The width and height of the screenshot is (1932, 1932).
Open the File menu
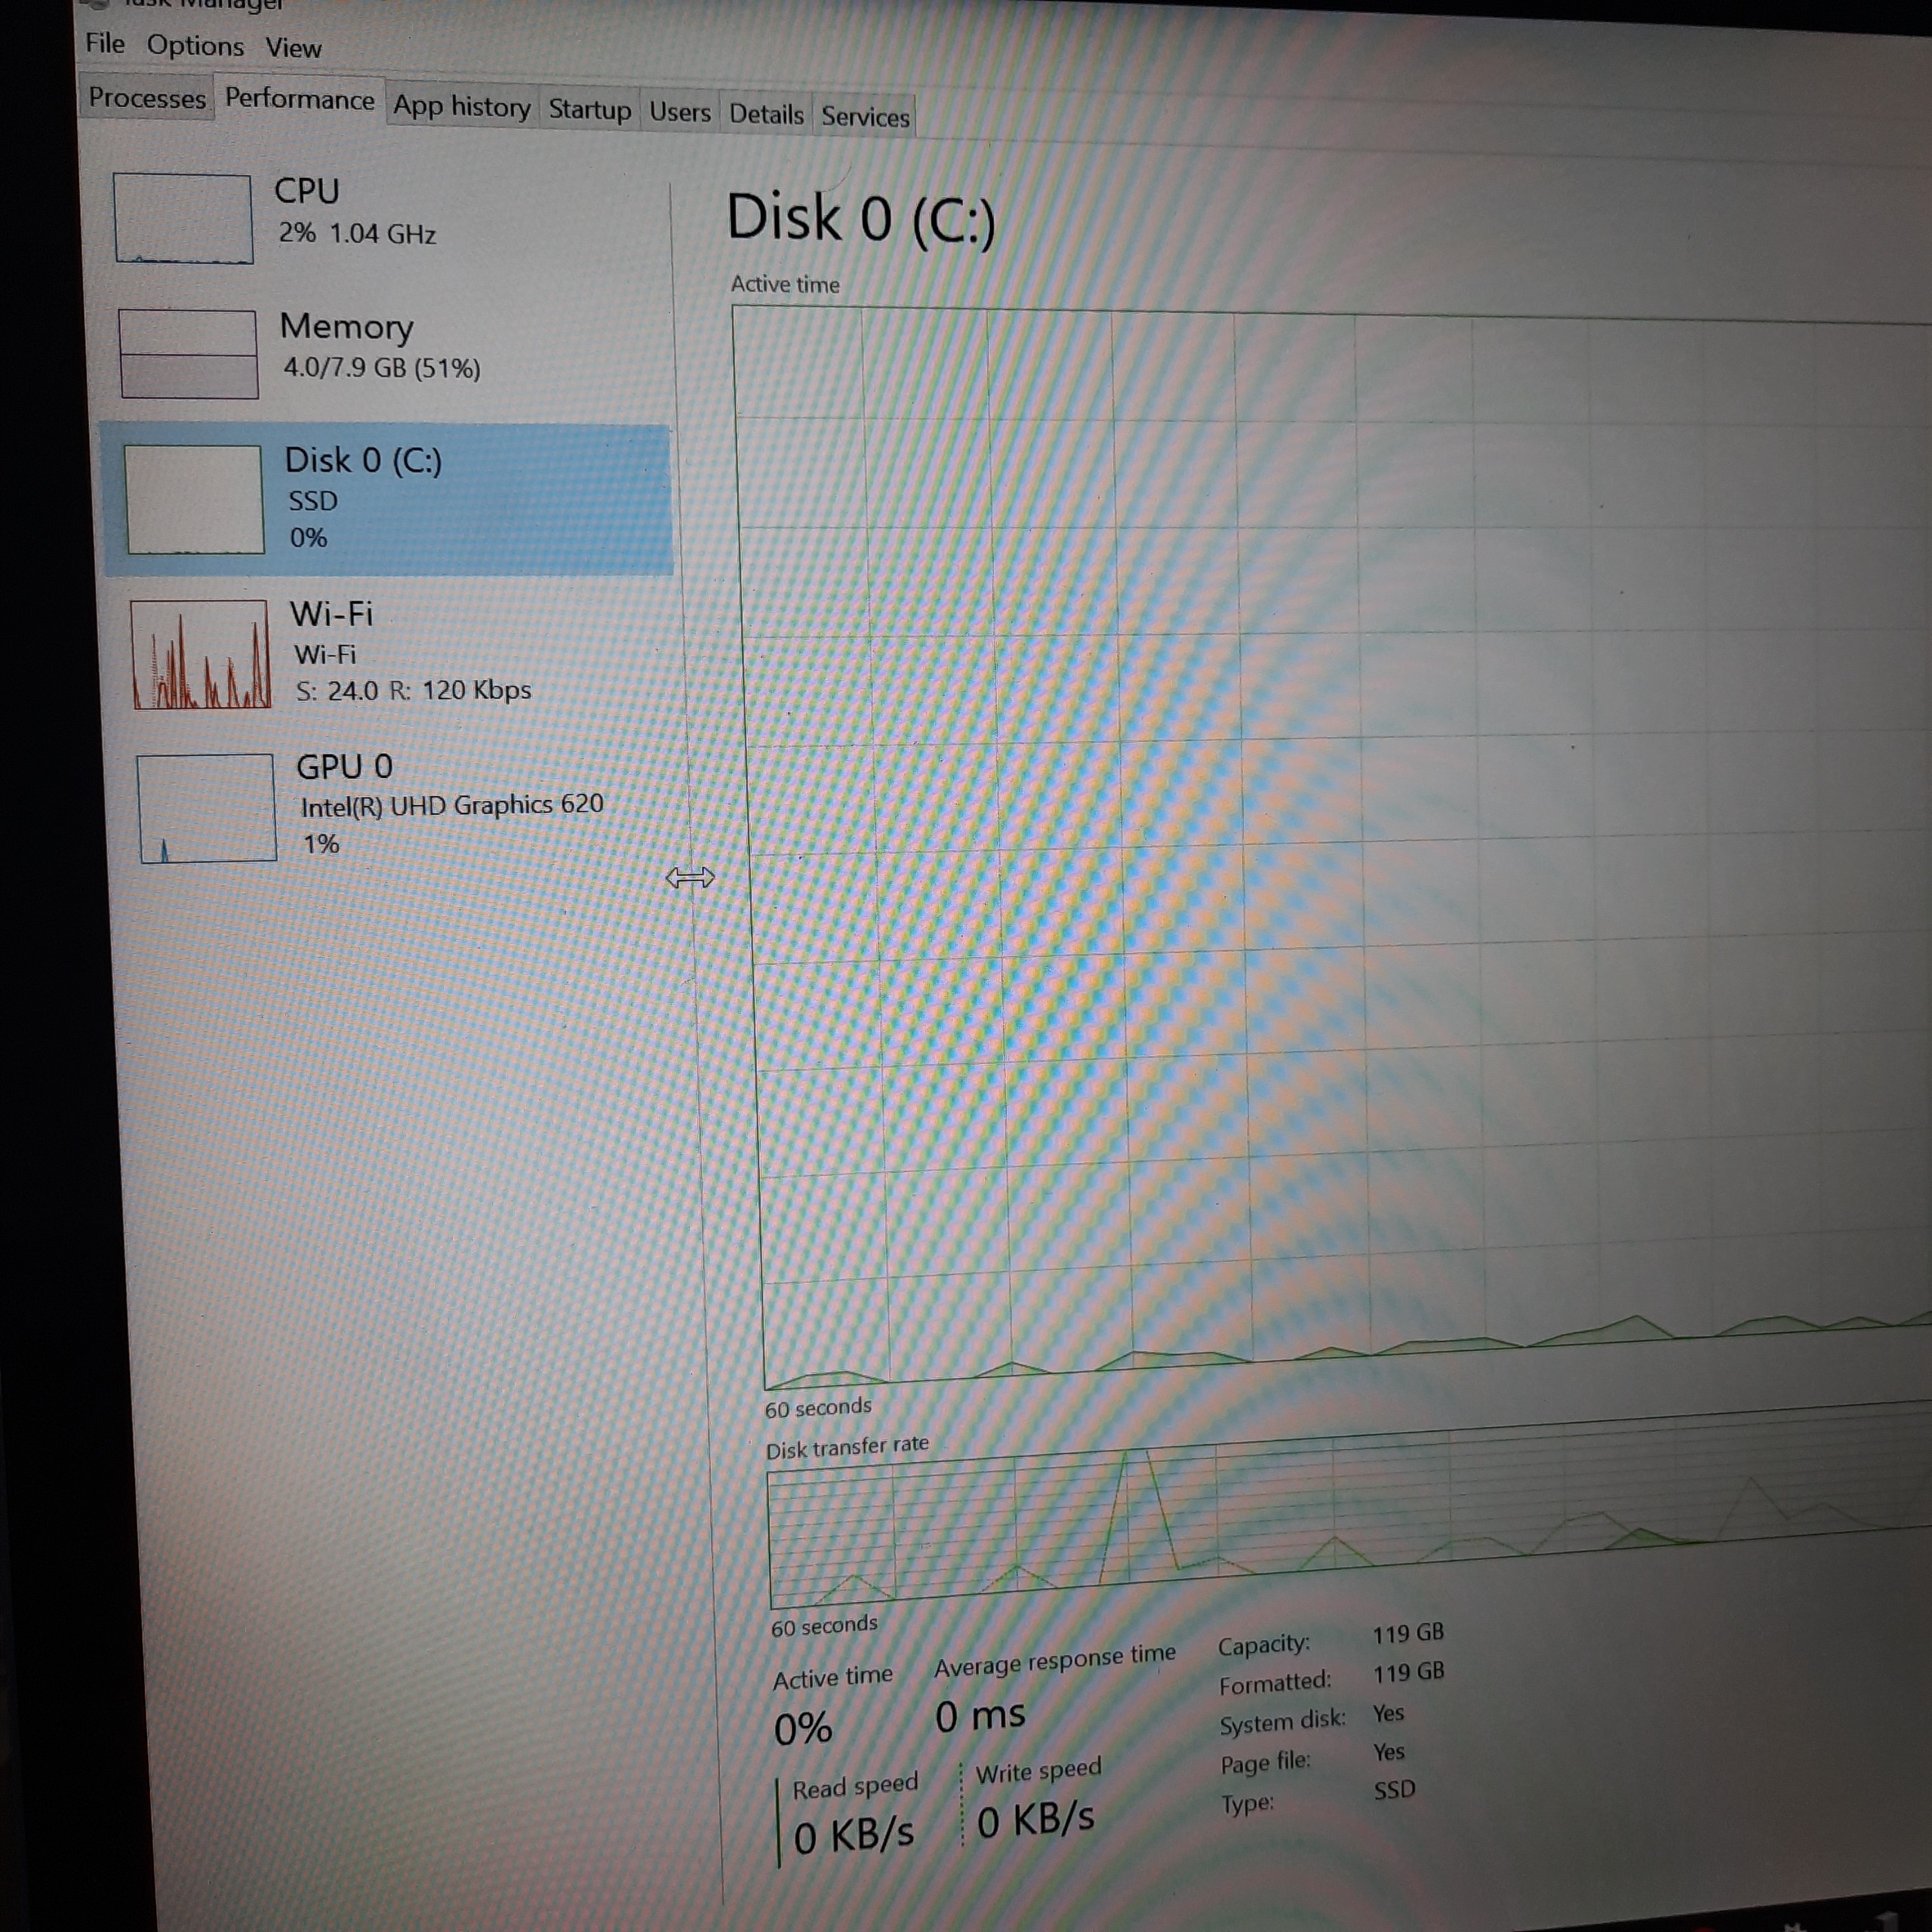105,43
